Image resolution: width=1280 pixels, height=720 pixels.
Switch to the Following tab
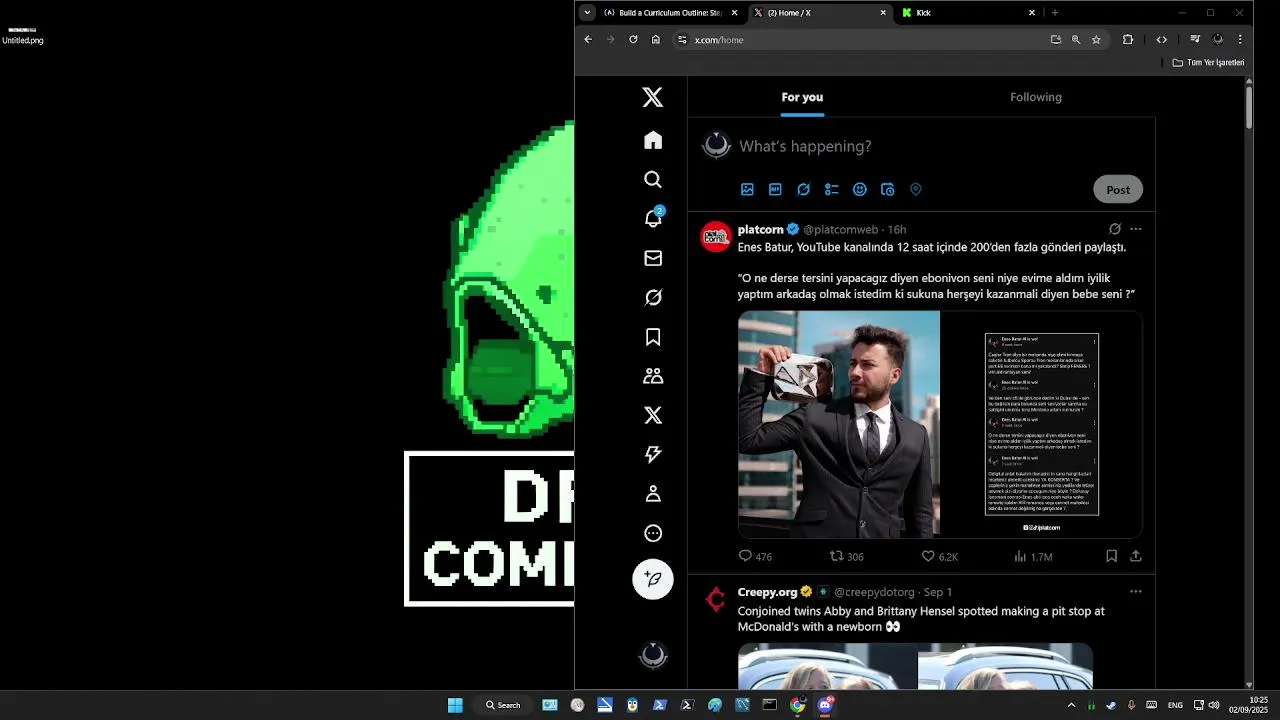(x=1036, y=97)
